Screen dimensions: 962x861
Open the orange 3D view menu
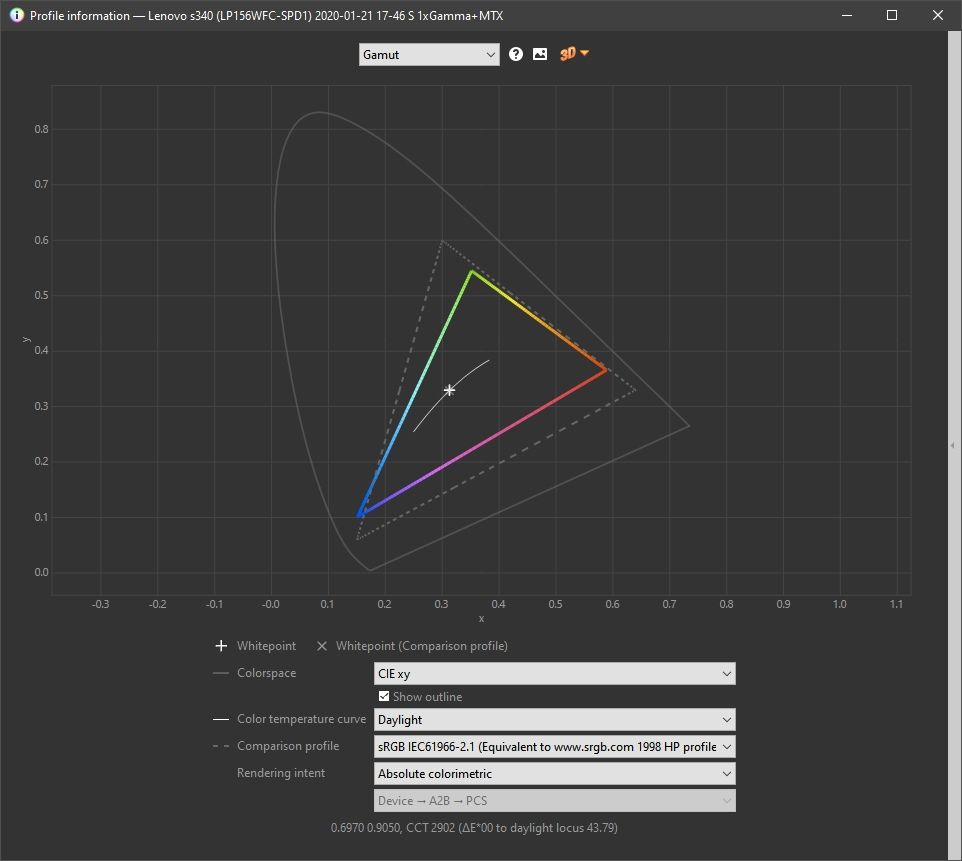(574, 54)
